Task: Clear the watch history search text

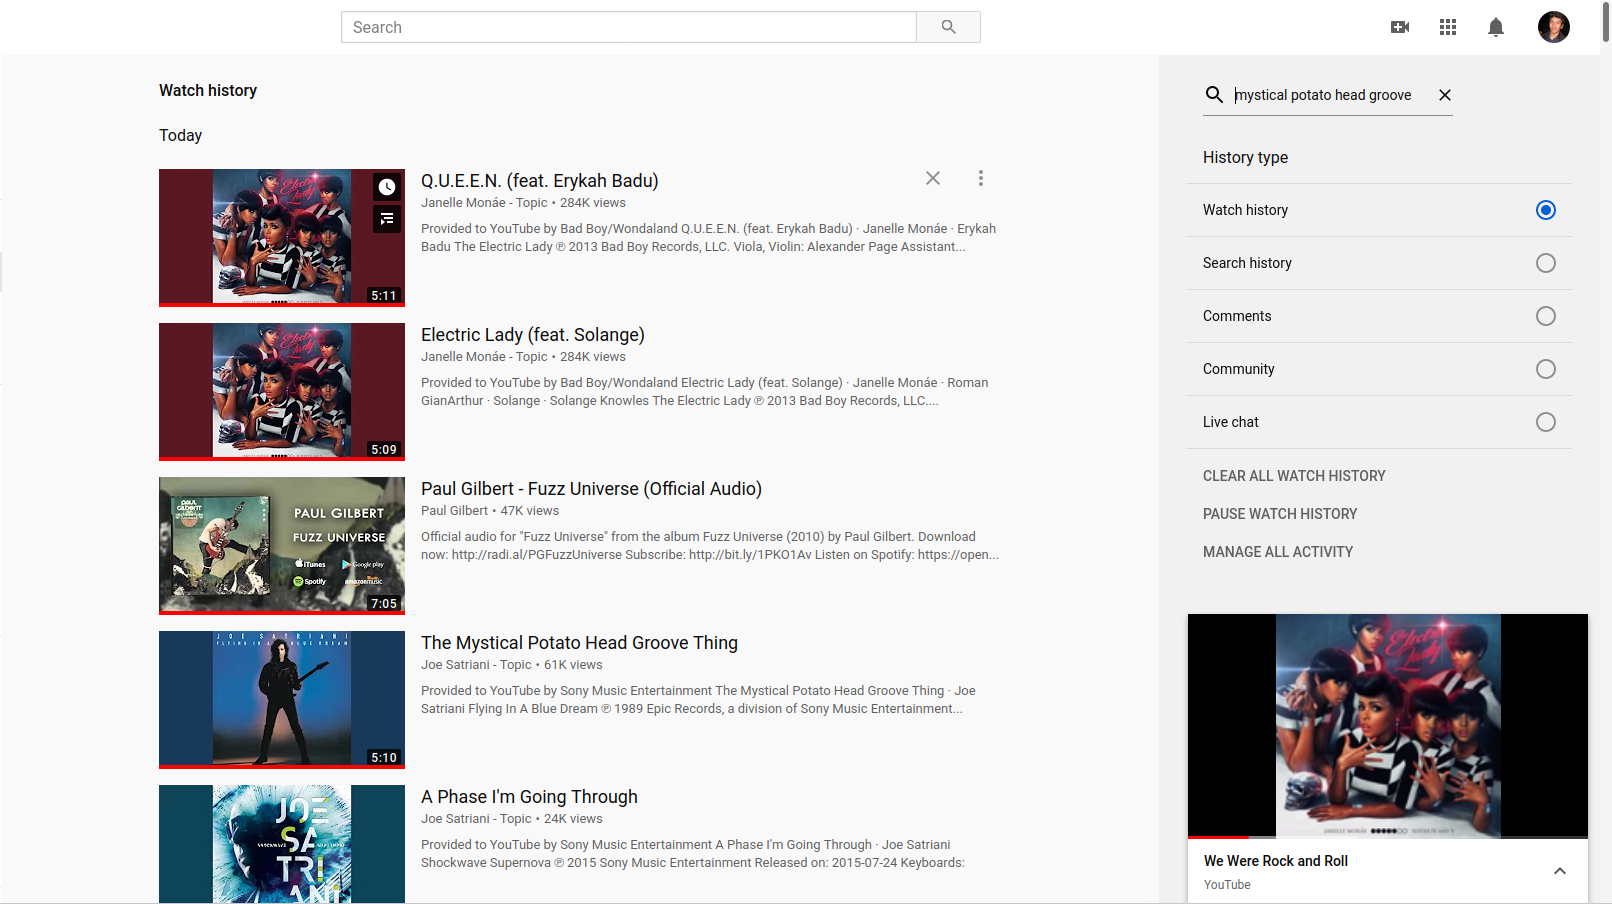Action: point(1445,95)
